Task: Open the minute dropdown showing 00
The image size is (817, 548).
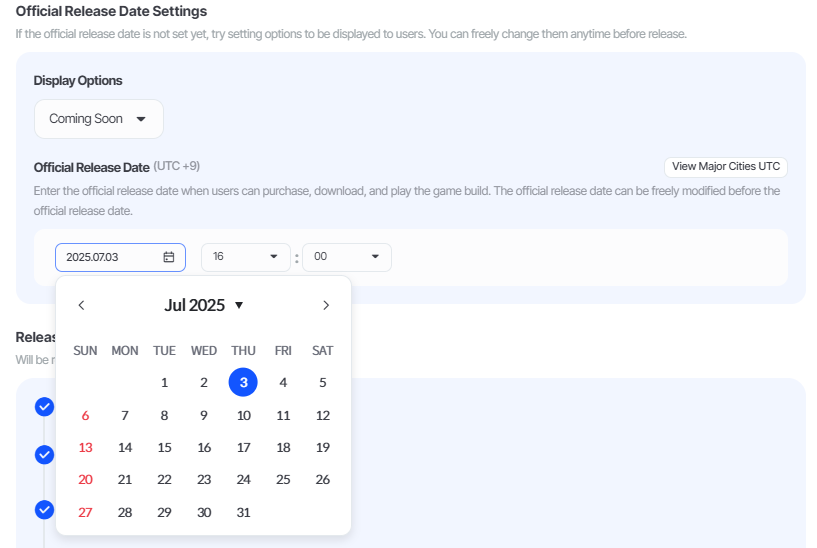Action: 346,257
